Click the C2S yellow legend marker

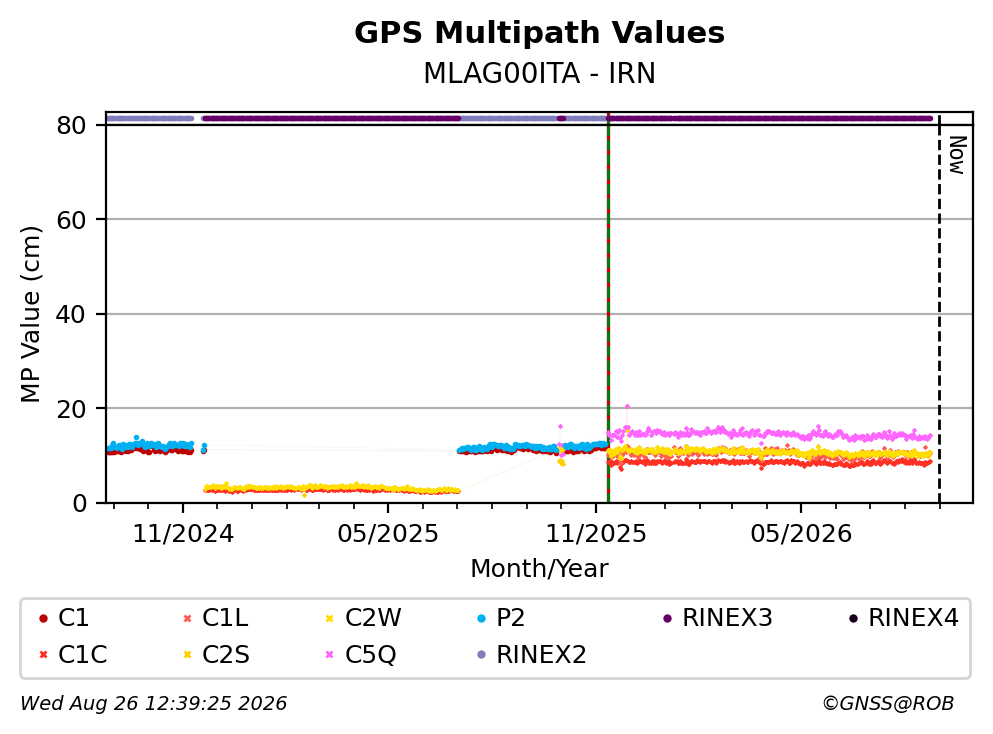click(x=187, y=654)
